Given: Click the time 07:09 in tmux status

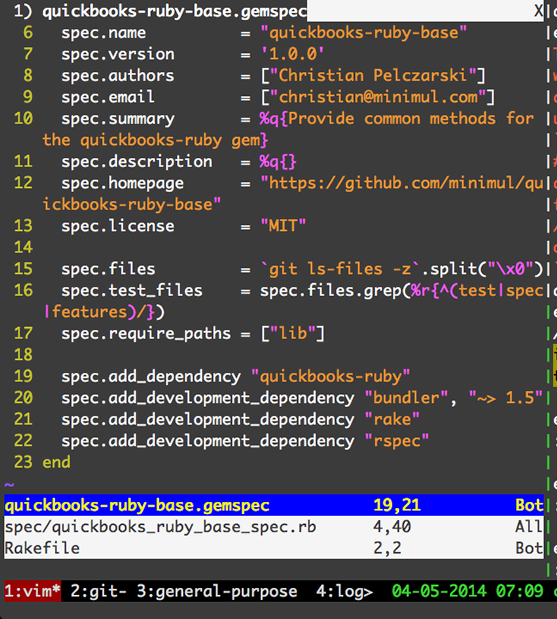Looking at the screenshot, I should point(519,591).
